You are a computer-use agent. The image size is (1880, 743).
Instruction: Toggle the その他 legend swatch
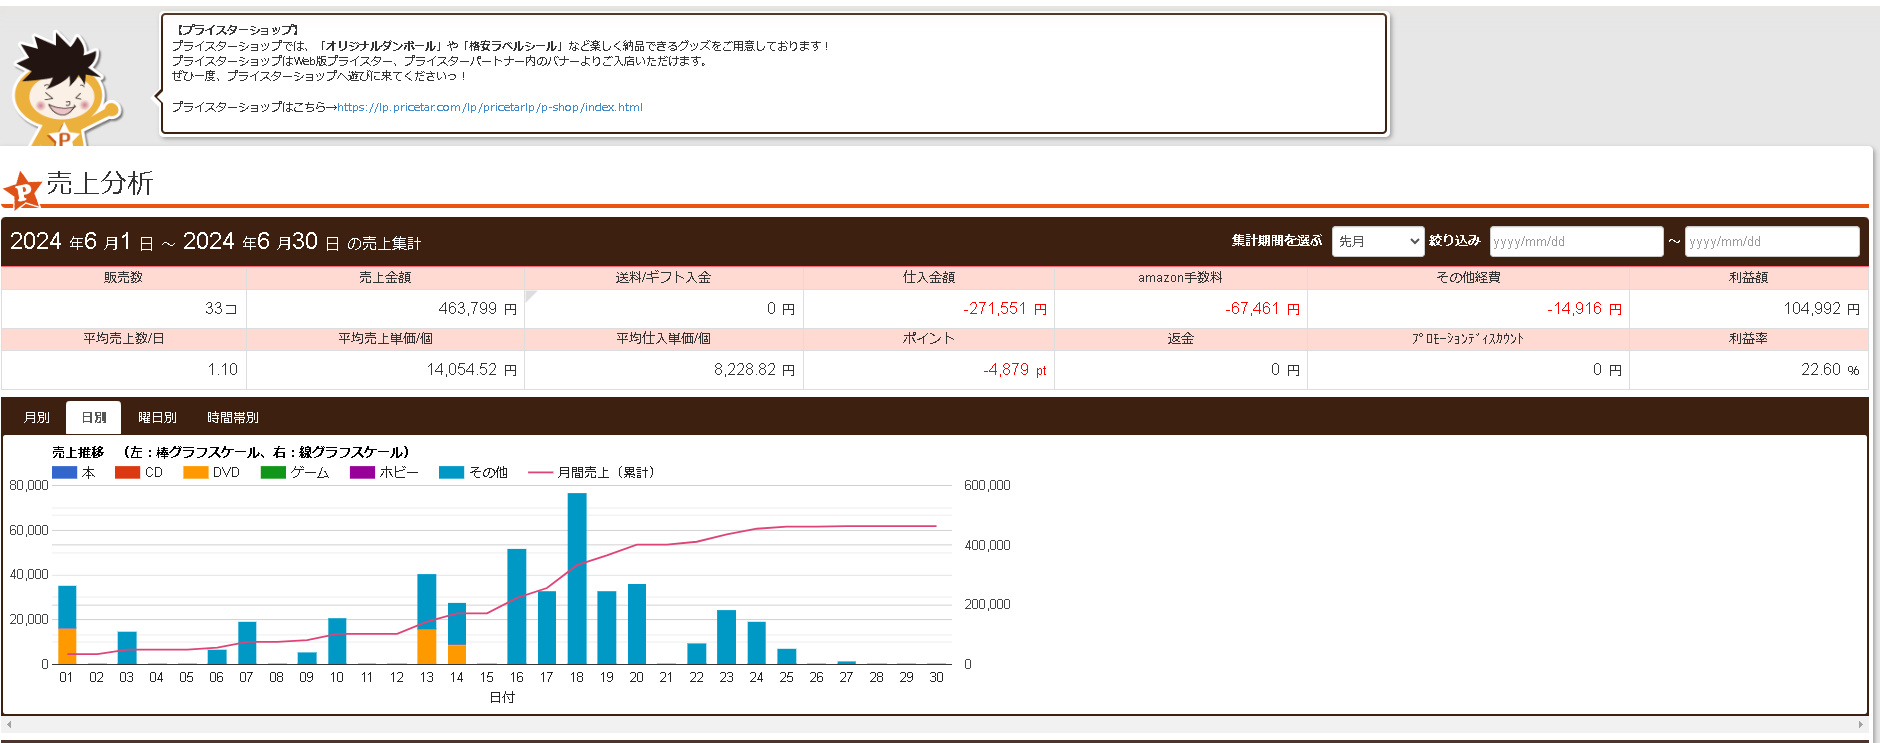point(451,472)
